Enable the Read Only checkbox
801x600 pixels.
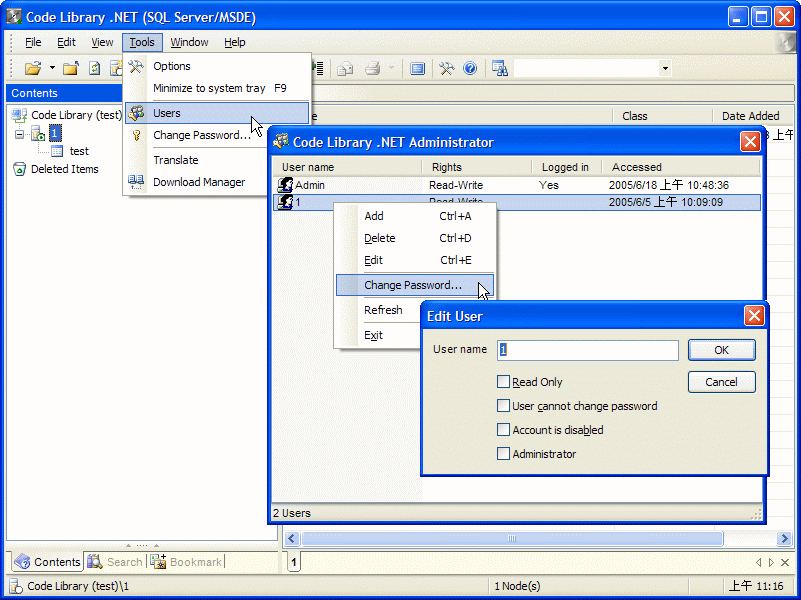503,381
